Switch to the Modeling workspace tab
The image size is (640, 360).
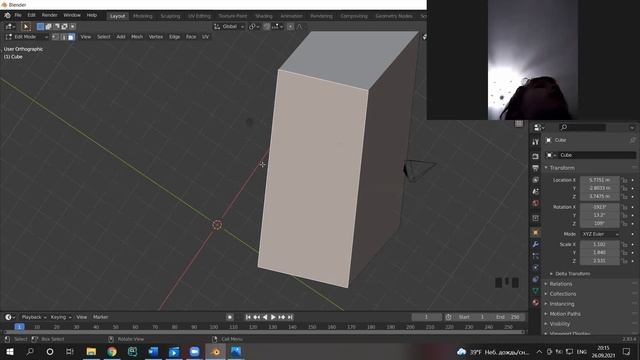pos(143,16)
